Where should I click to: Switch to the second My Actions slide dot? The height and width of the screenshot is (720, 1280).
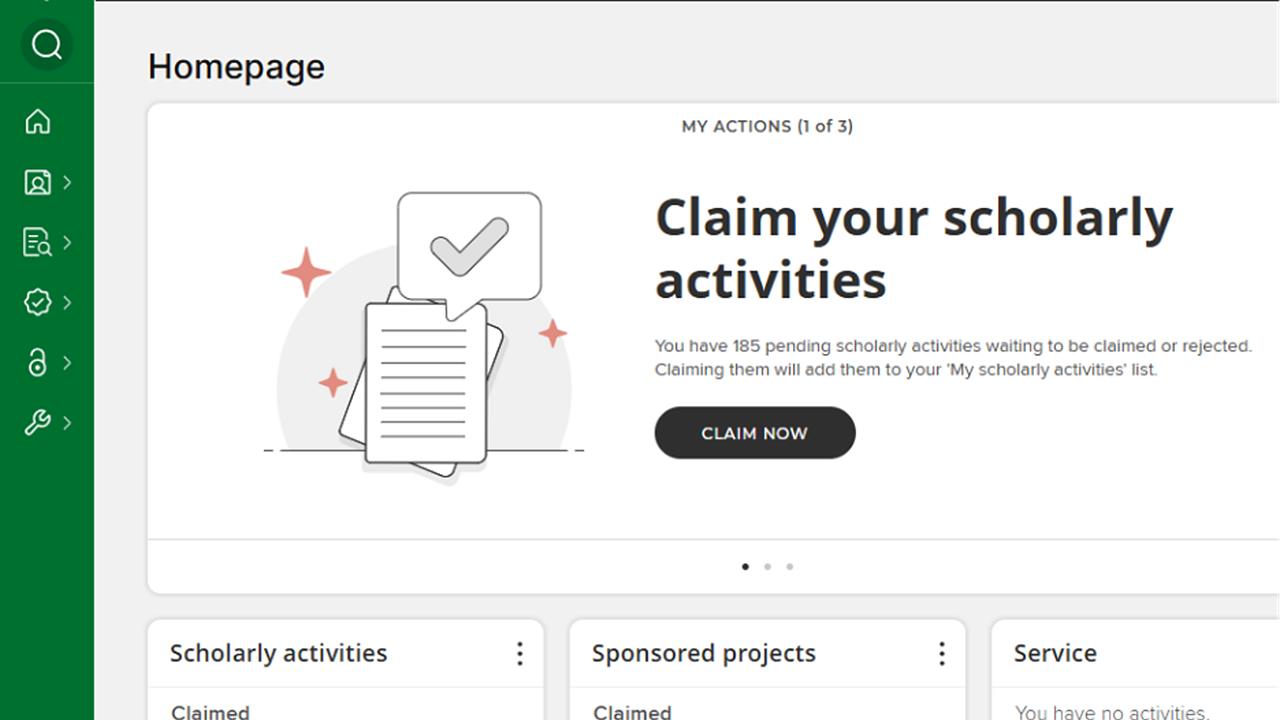click(767, 567)
